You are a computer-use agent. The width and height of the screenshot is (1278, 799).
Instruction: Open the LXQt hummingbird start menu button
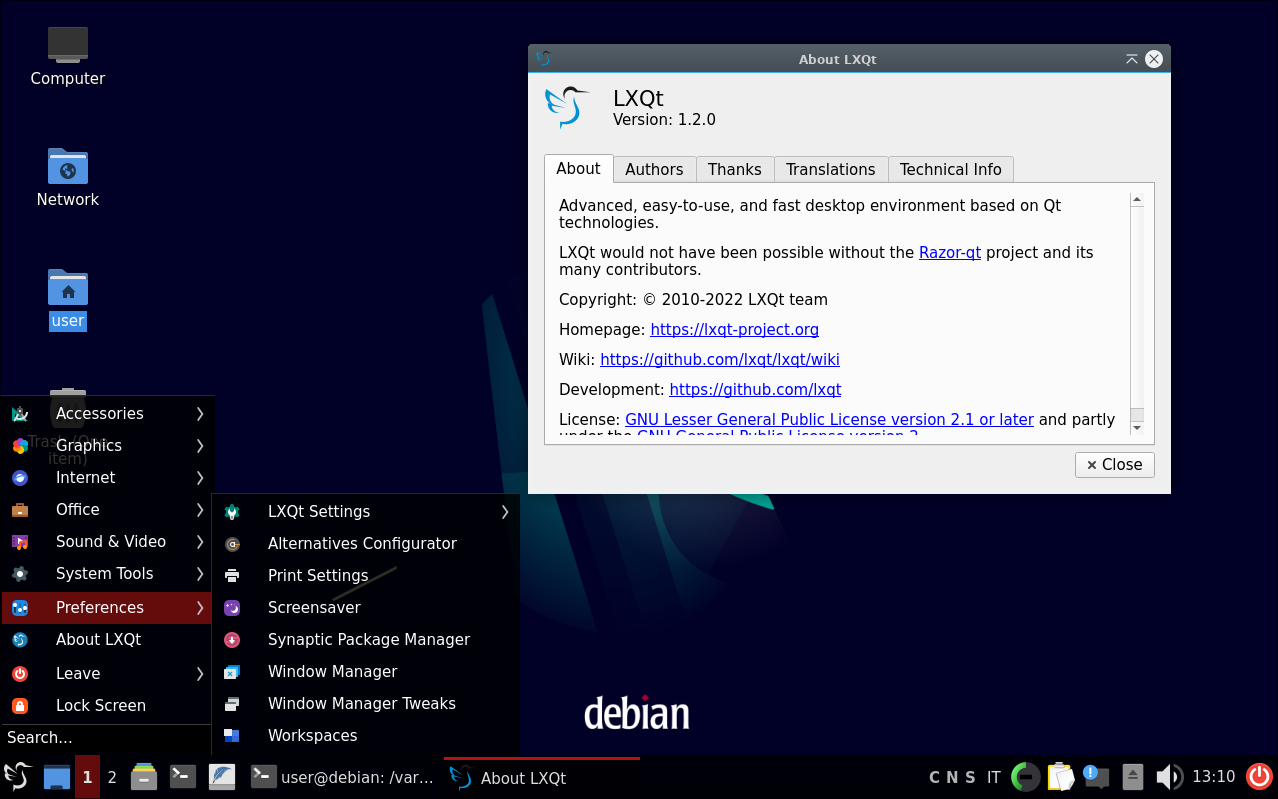(x=17, y=777)
